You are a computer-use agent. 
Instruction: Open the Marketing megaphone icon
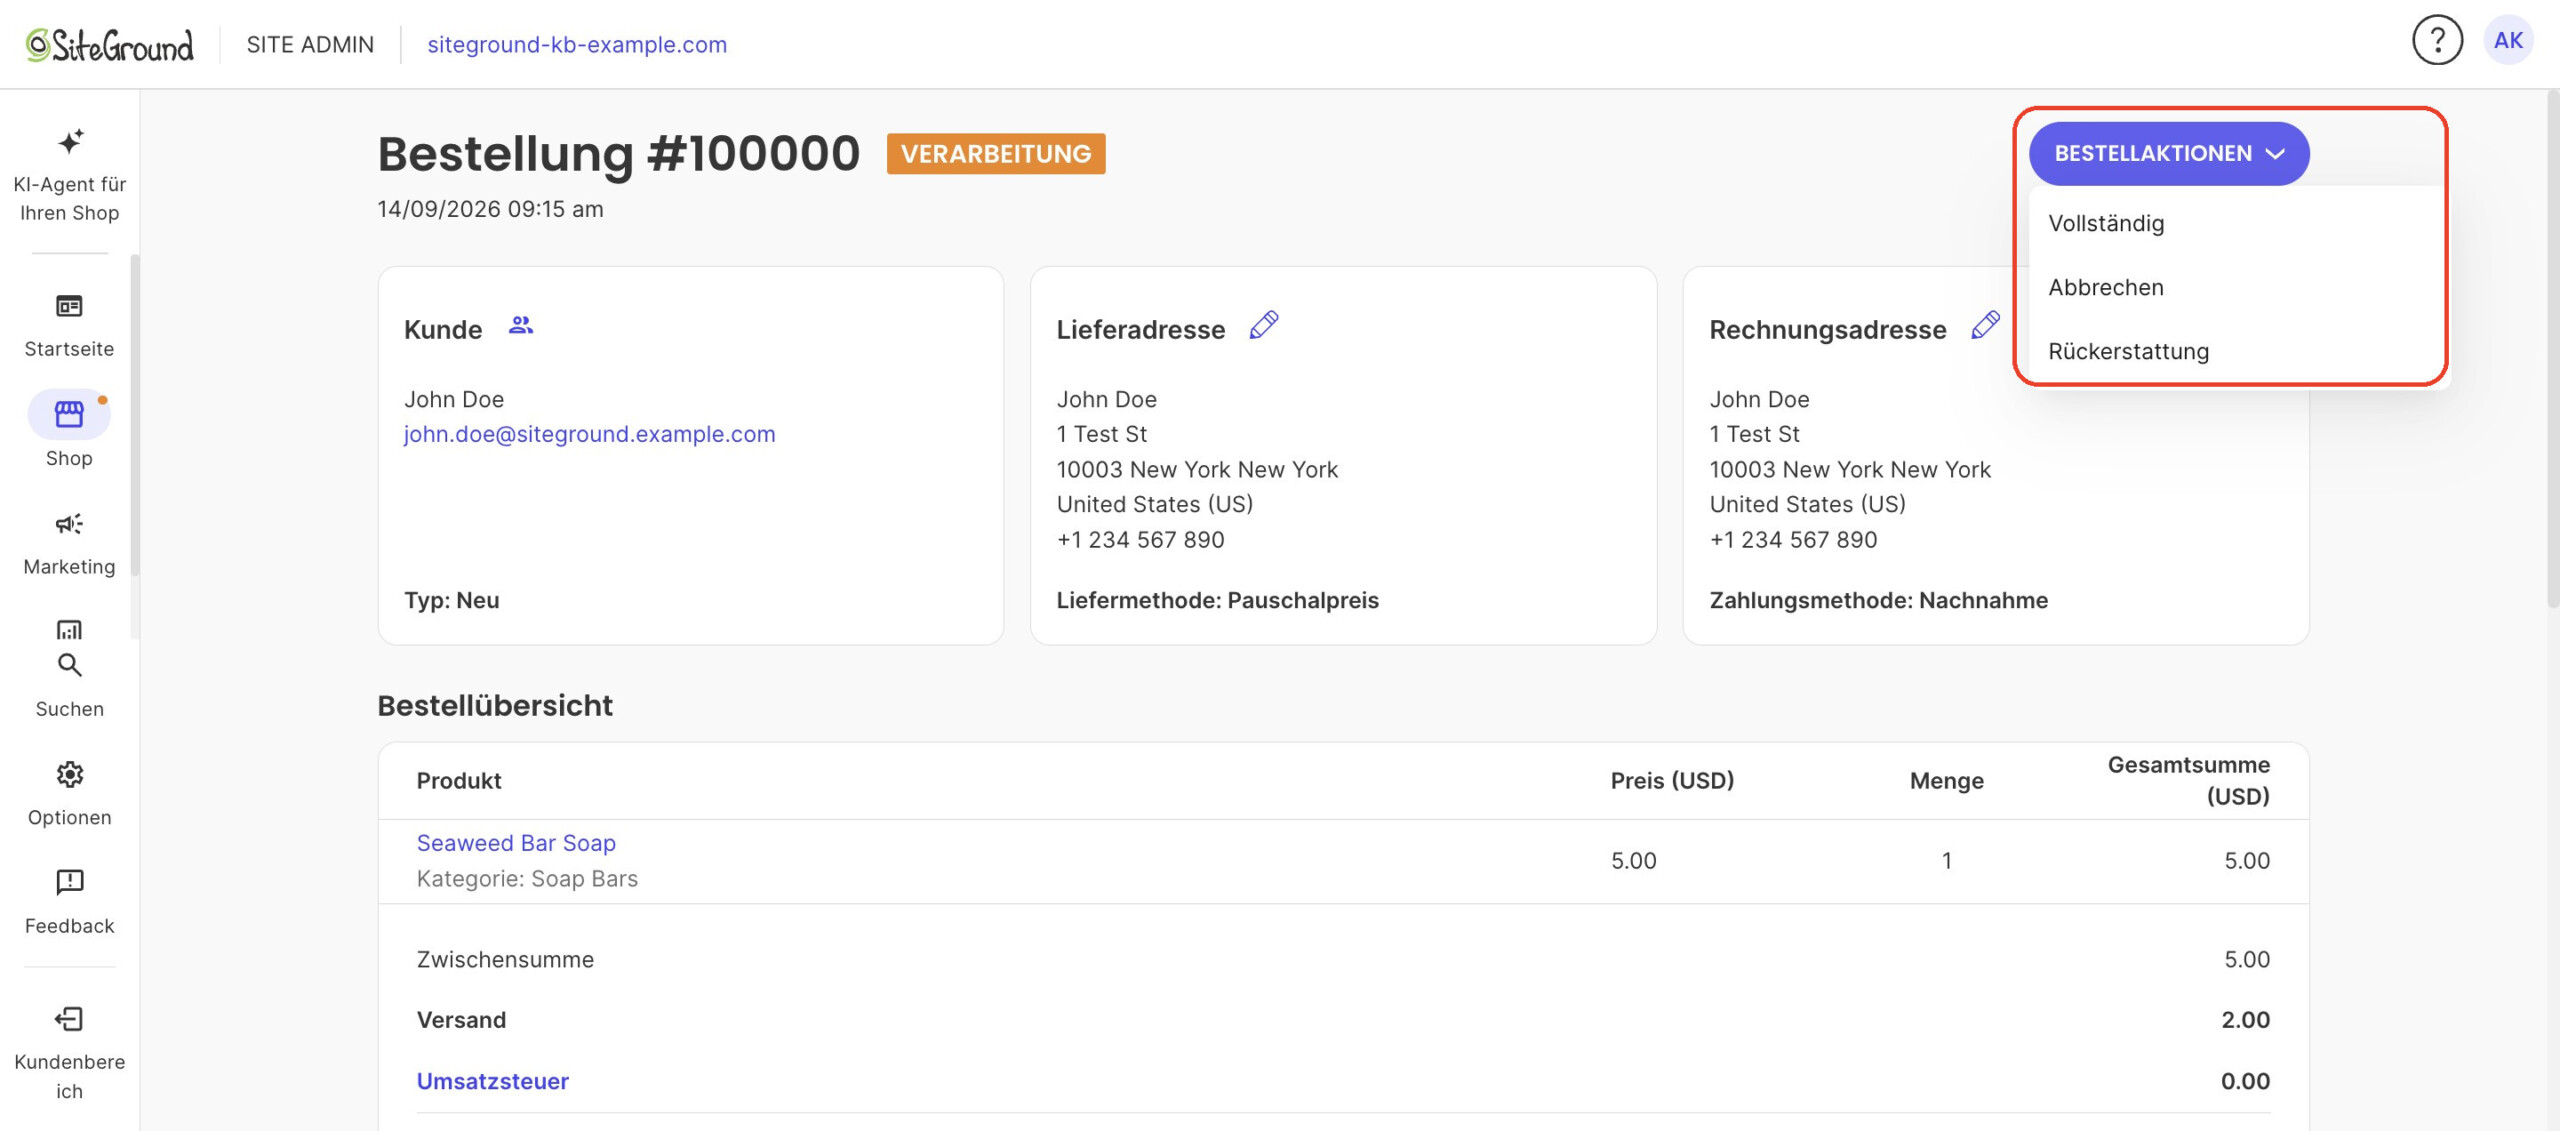point(69,524)
